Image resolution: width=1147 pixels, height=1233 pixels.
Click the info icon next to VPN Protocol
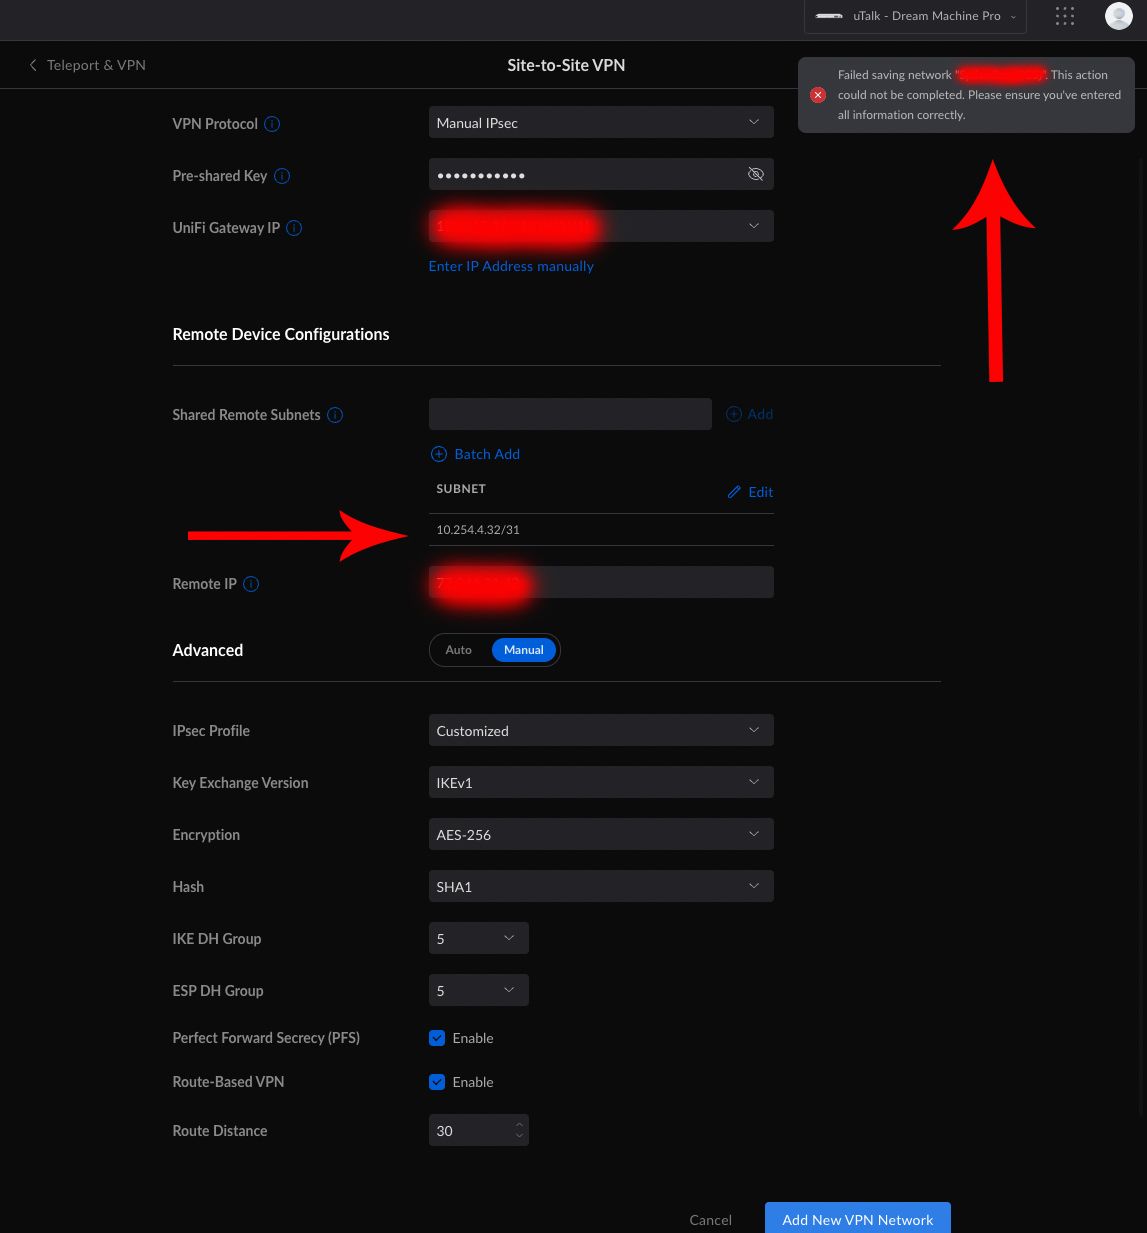[272, 124]
